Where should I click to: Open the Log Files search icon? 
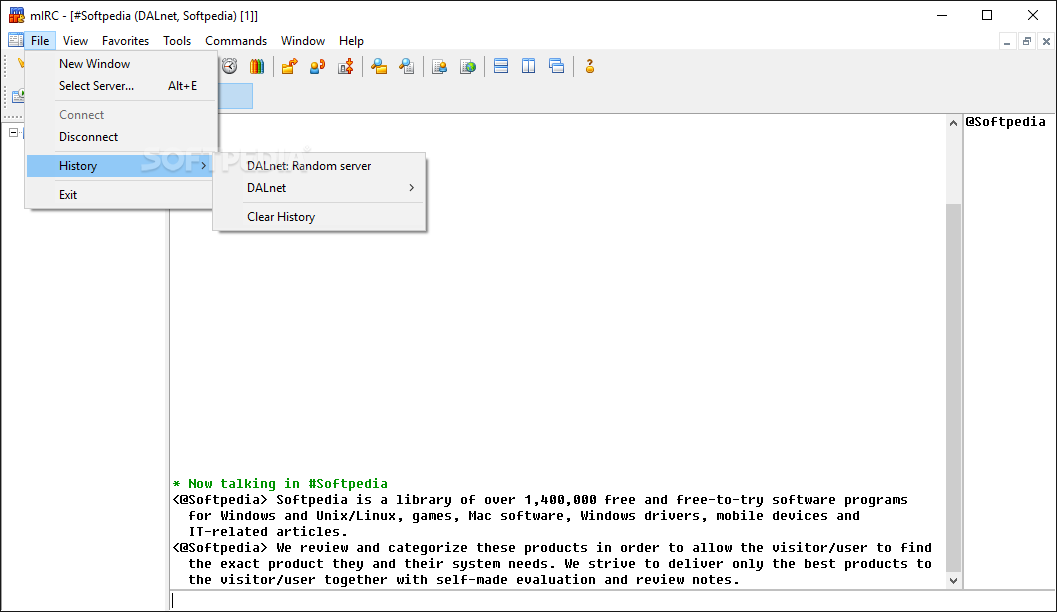(406, 66)
